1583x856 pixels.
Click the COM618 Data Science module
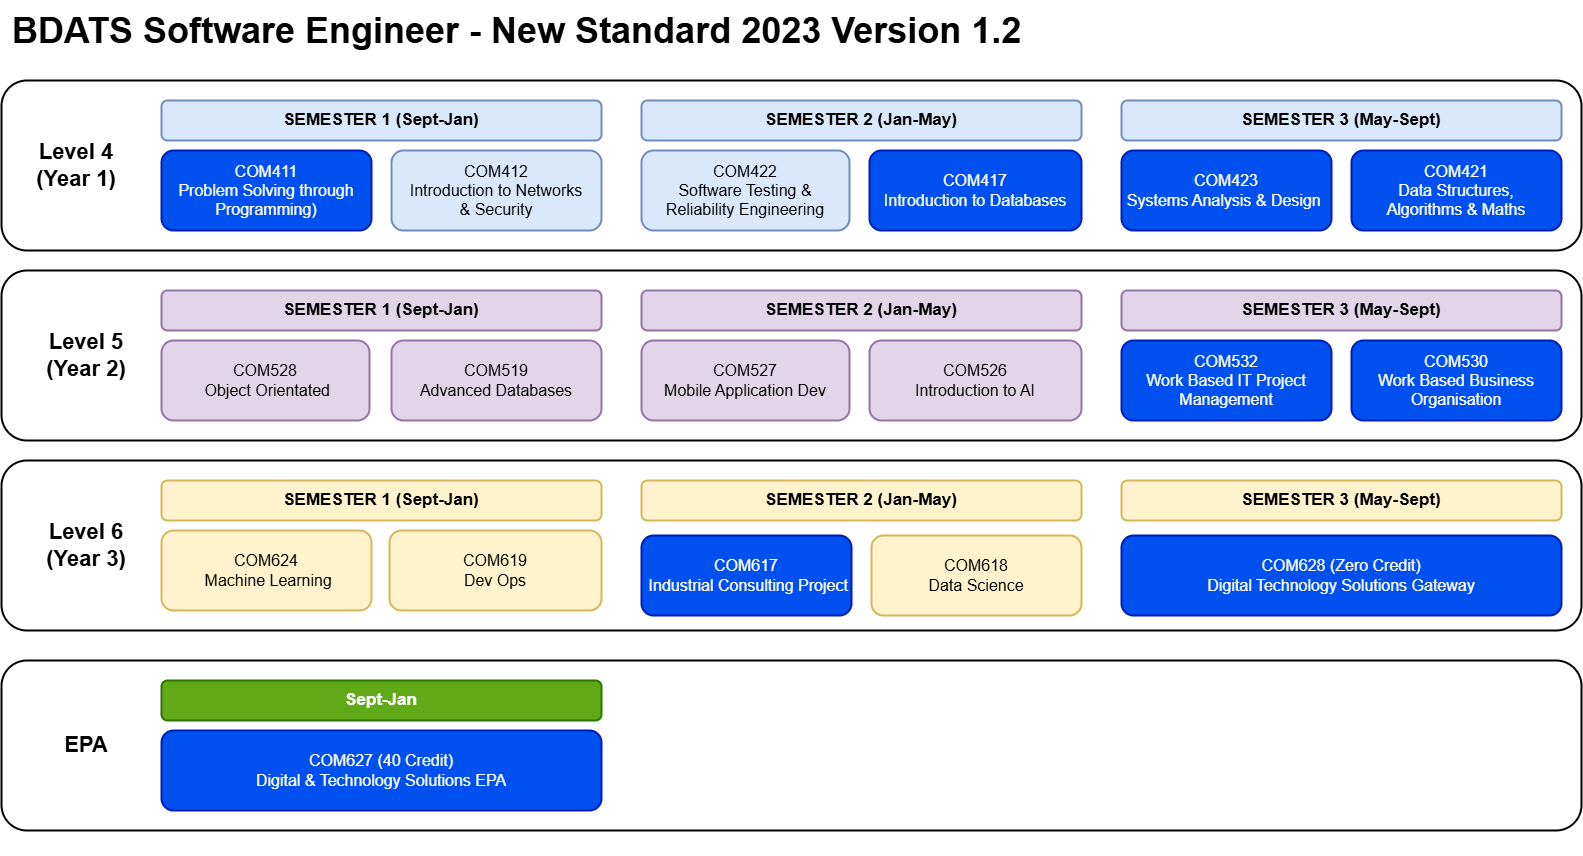click(x=976, y=575)
